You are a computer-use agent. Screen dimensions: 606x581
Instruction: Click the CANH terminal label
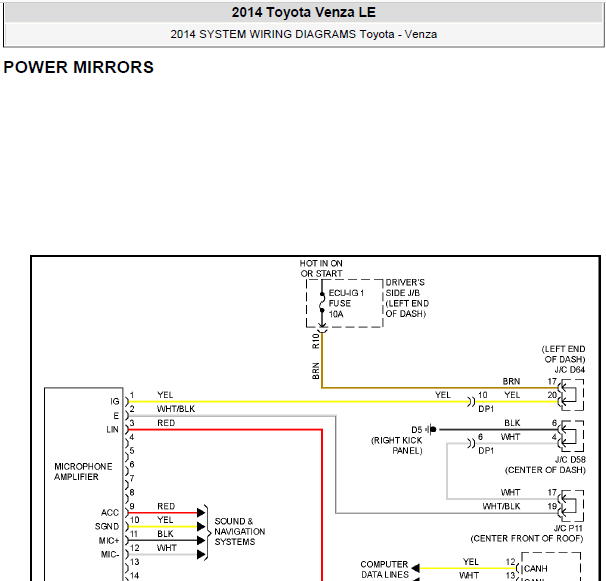click(535, 569)
